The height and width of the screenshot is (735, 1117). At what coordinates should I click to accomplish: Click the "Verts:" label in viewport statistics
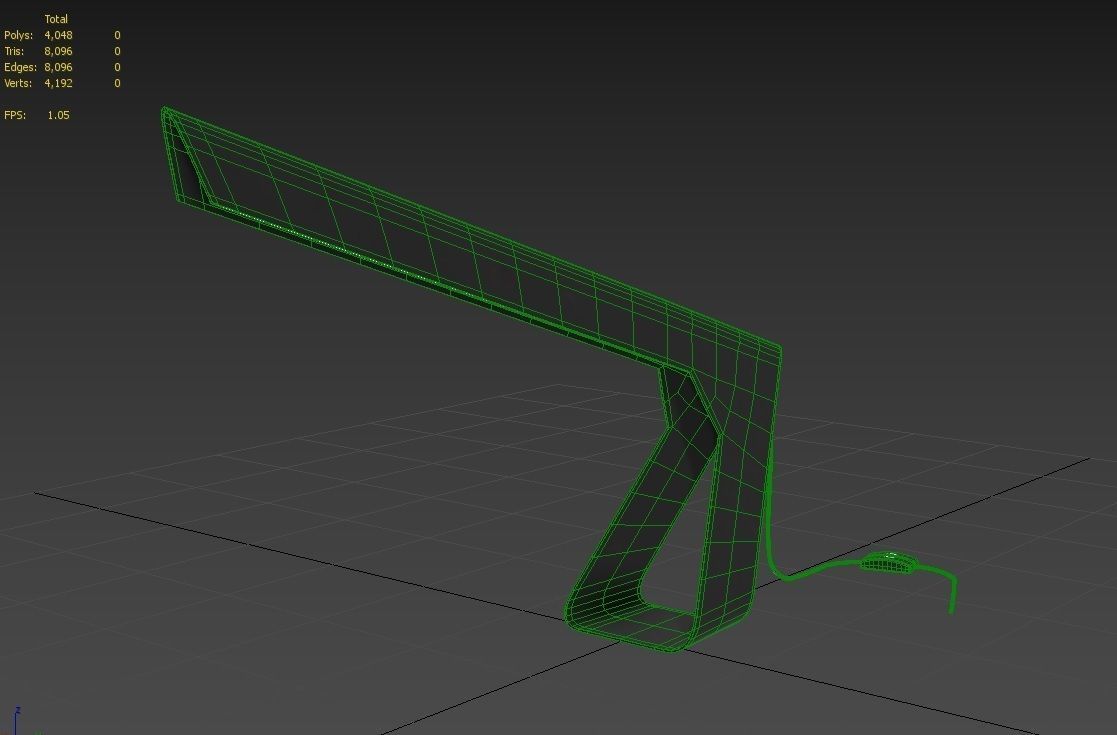[19, 83]
